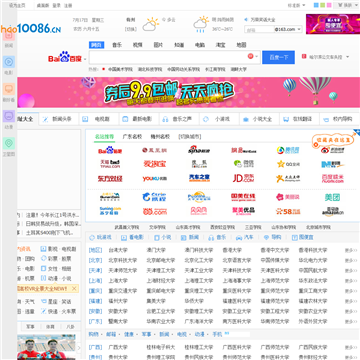Image resolution: width=360 pixels, height=360 pixels.
Task: Select the 图片 search tab
Action: click(x=158, y=45)
